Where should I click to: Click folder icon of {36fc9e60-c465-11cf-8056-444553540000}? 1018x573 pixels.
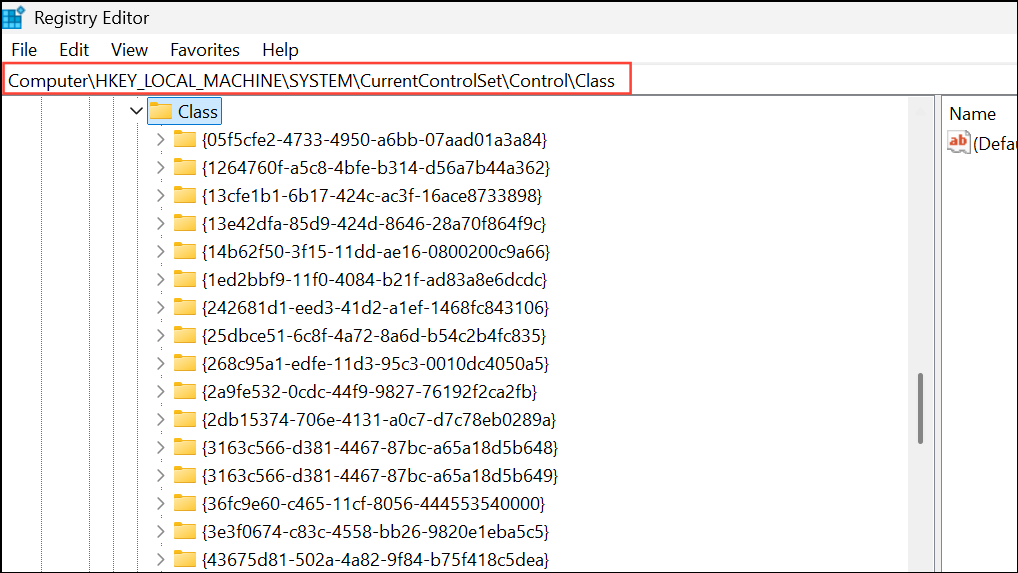(185, 503)
